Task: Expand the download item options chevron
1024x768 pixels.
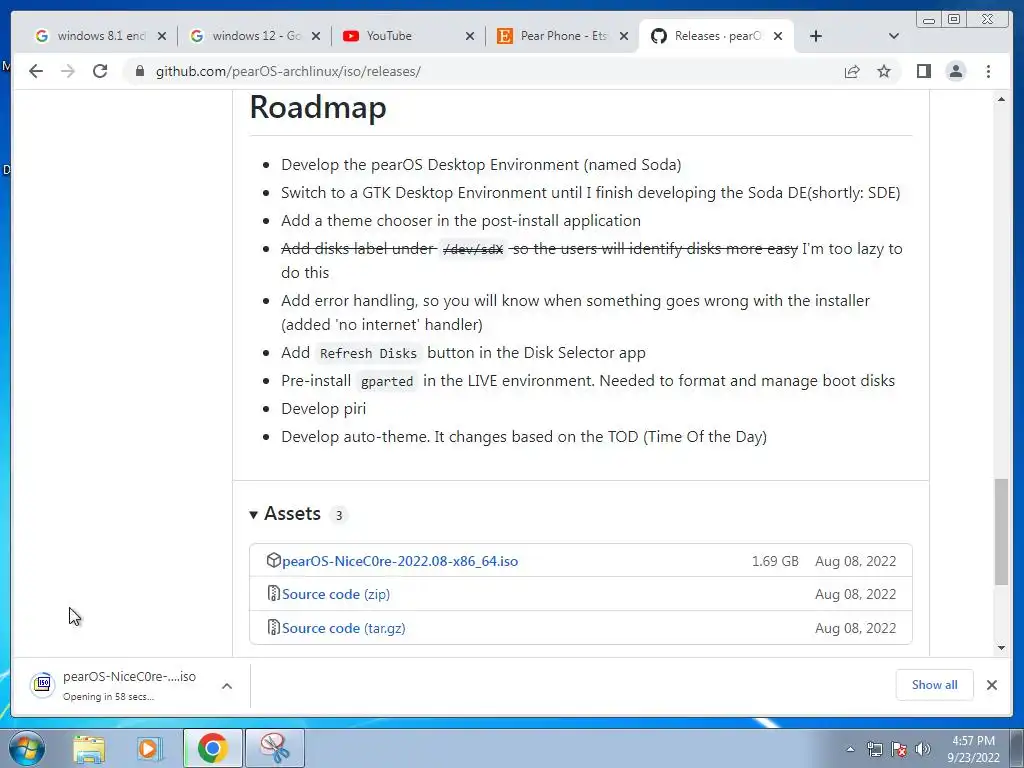Action: 227,686
